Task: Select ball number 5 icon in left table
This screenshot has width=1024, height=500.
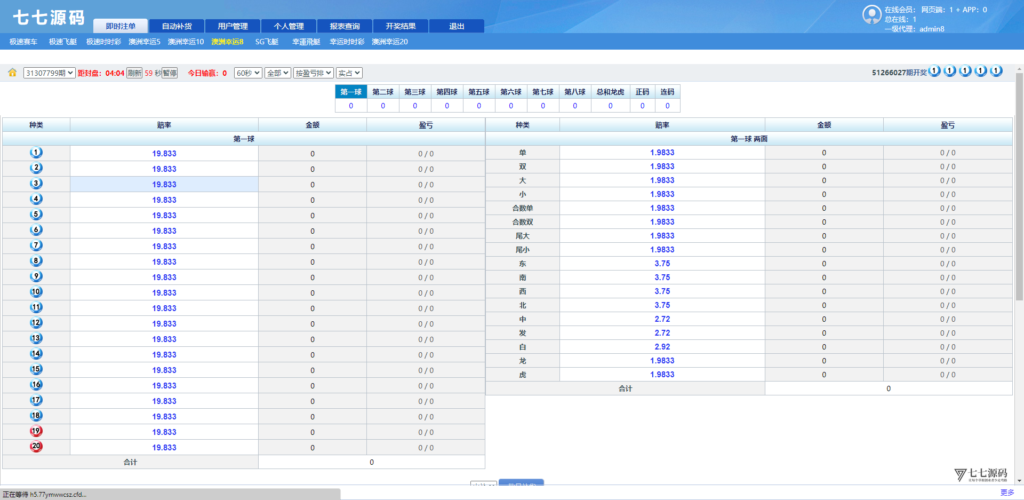Action: point(36,214)
